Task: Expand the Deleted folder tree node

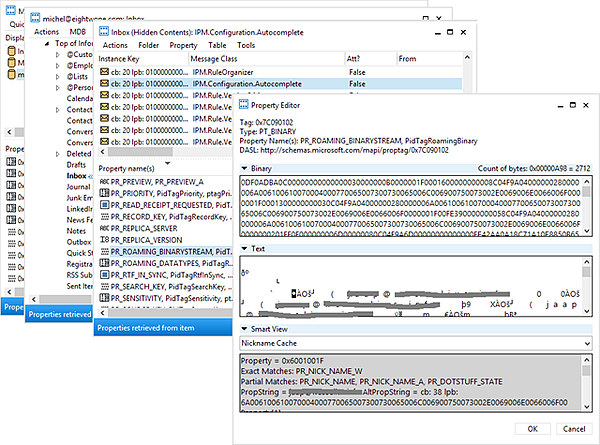Action: [x=57, y=154]
